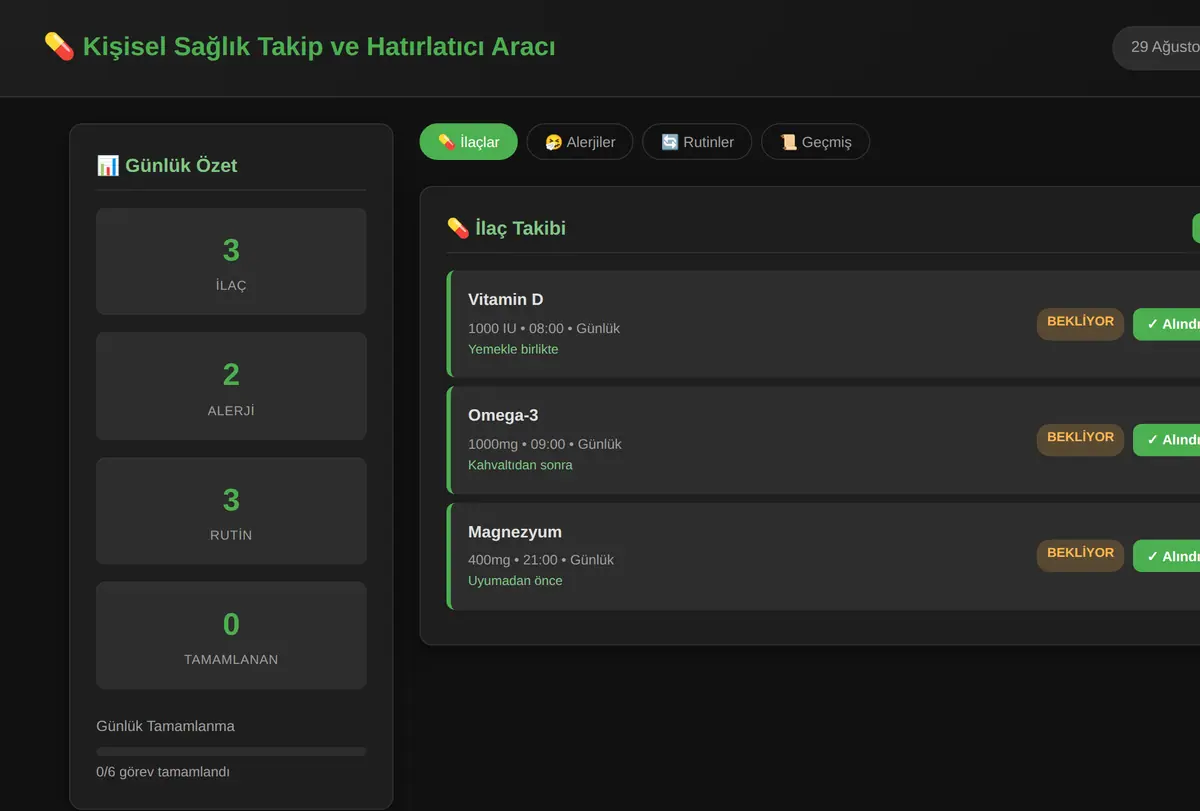The height and width of the screenshot is (811, 1200).
Task: Select the TAMAMLANAN summary card
Action: (x=231, y=636)
